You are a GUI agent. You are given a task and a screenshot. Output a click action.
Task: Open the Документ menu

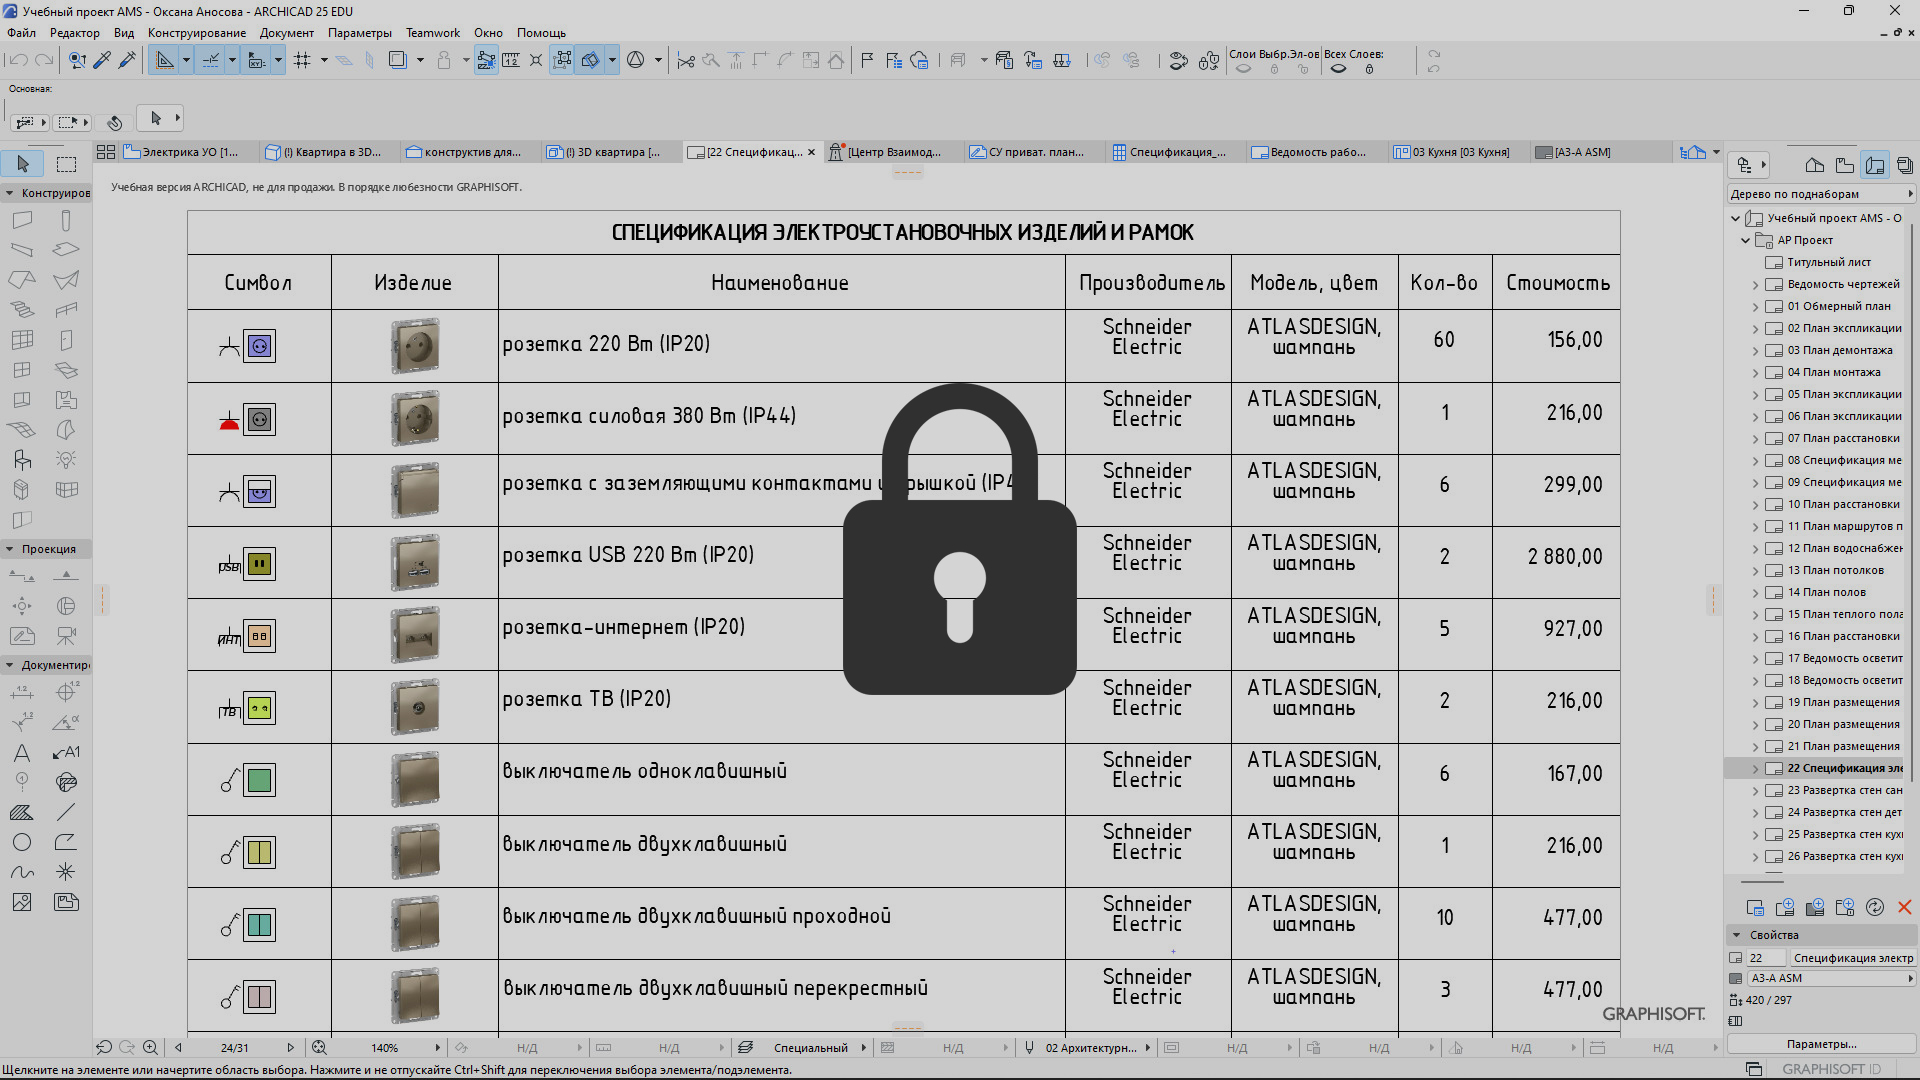tap(287, 33)
